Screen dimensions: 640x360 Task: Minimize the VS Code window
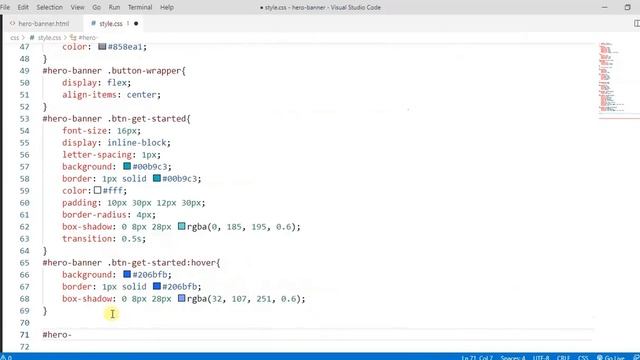pos(604,7)
